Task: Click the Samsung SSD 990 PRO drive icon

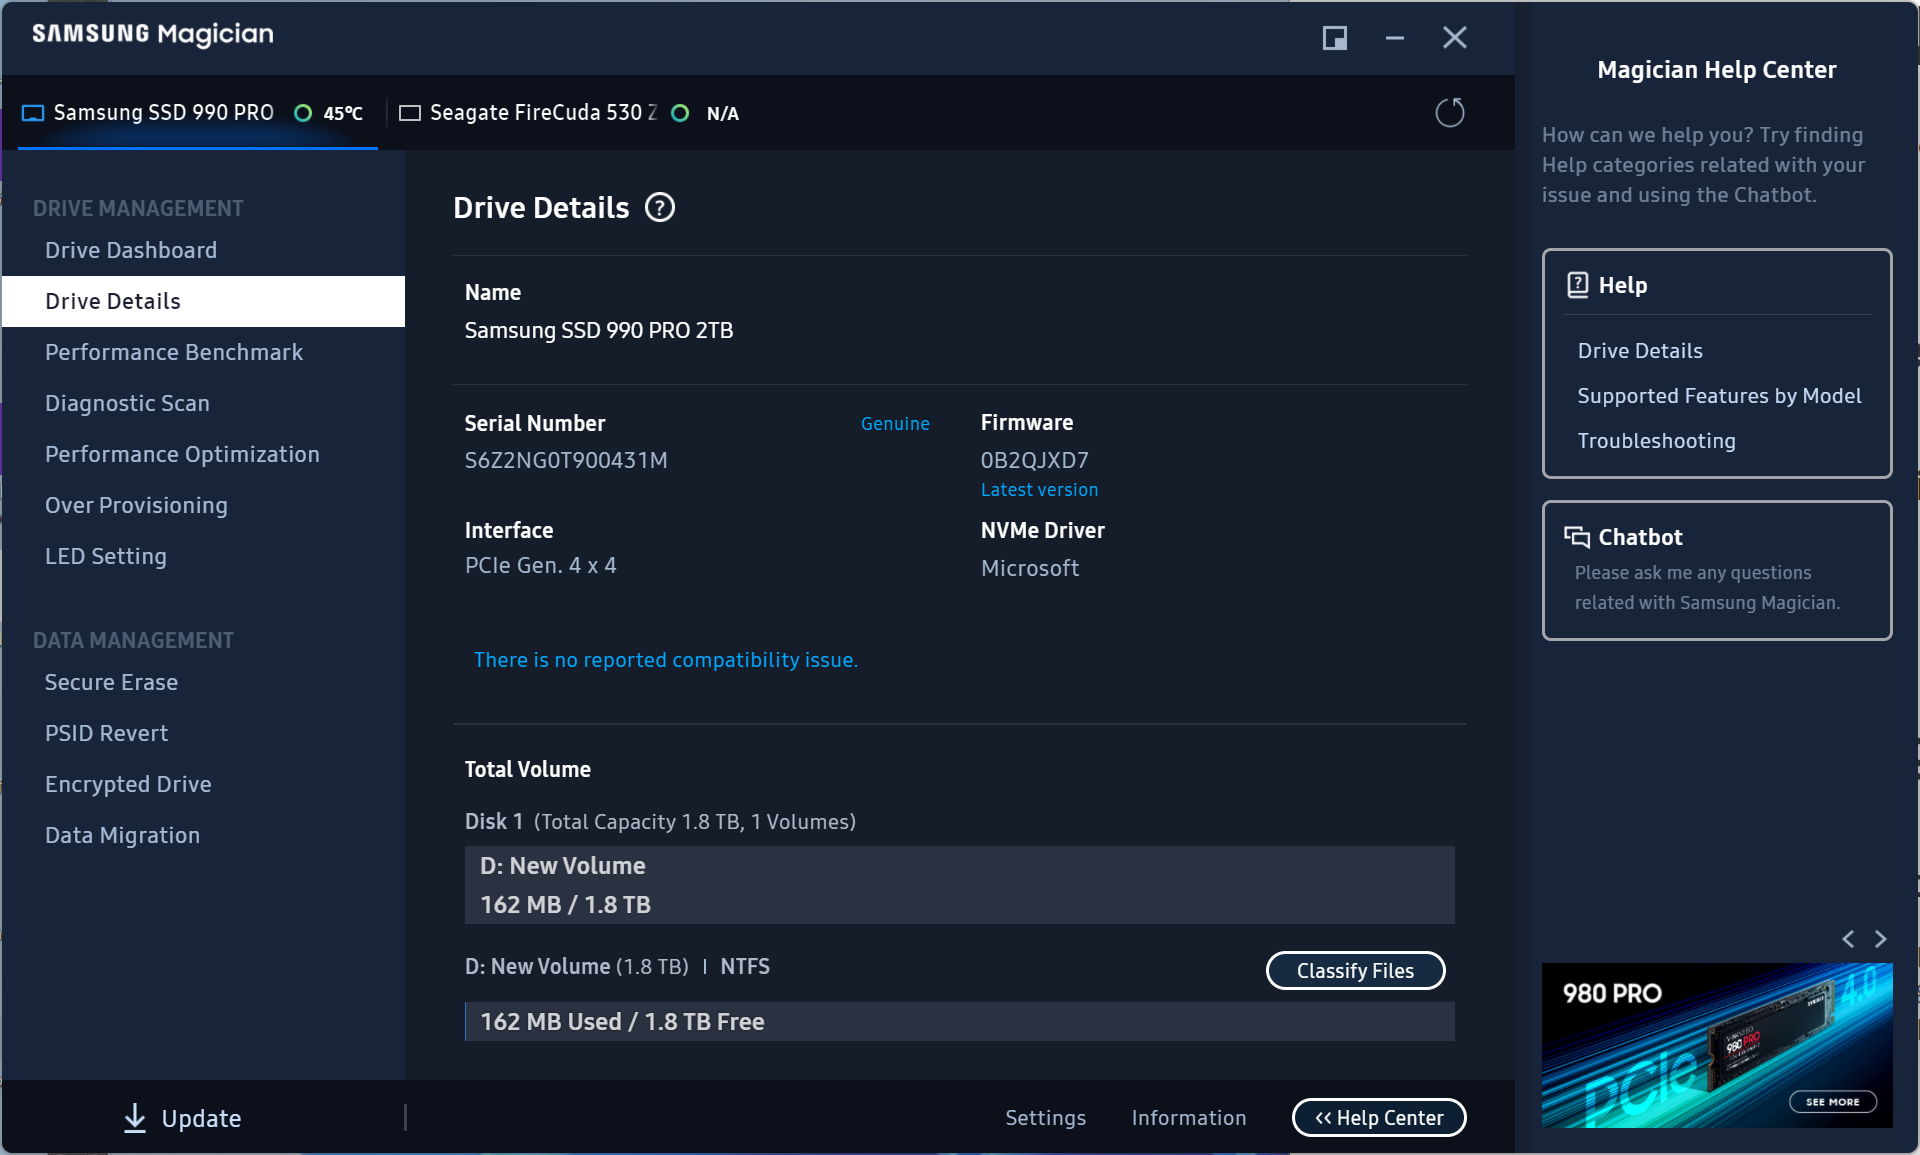Action: [33, 113]
